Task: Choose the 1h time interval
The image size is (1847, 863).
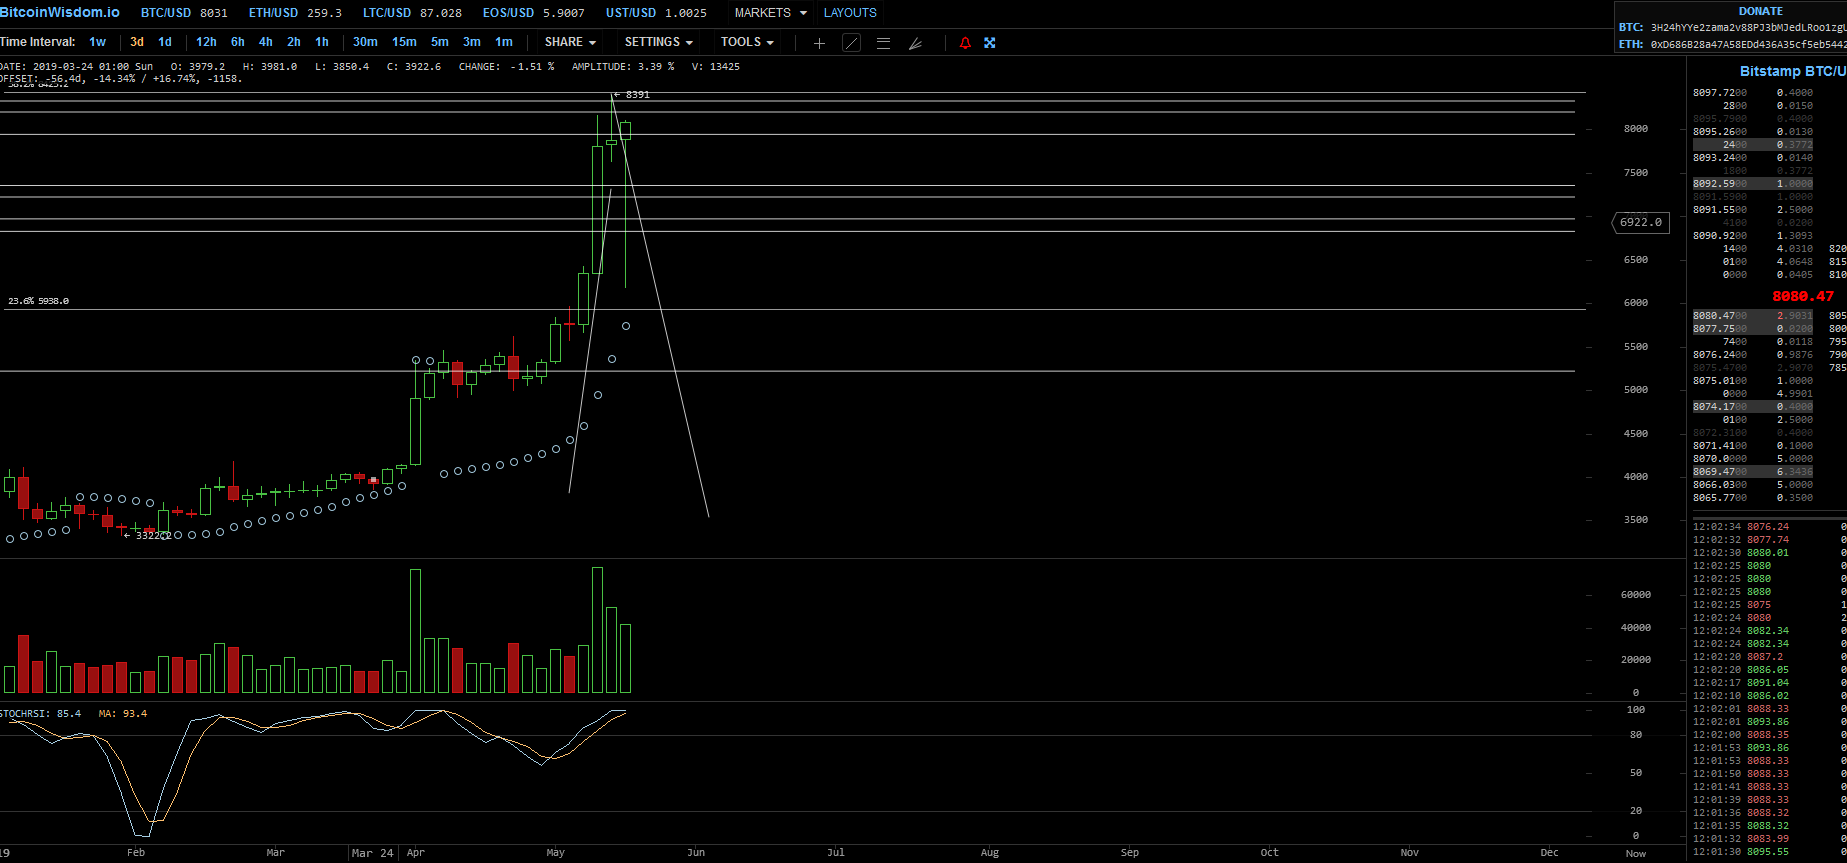Action: pyautogui.click(x=322, y=42)
